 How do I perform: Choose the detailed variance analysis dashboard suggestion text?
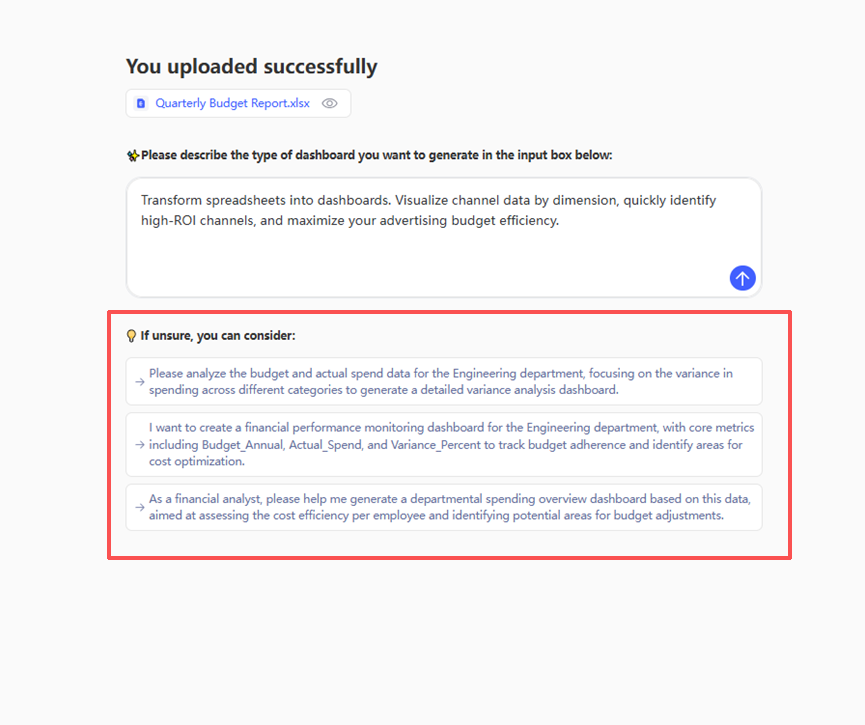441,381
